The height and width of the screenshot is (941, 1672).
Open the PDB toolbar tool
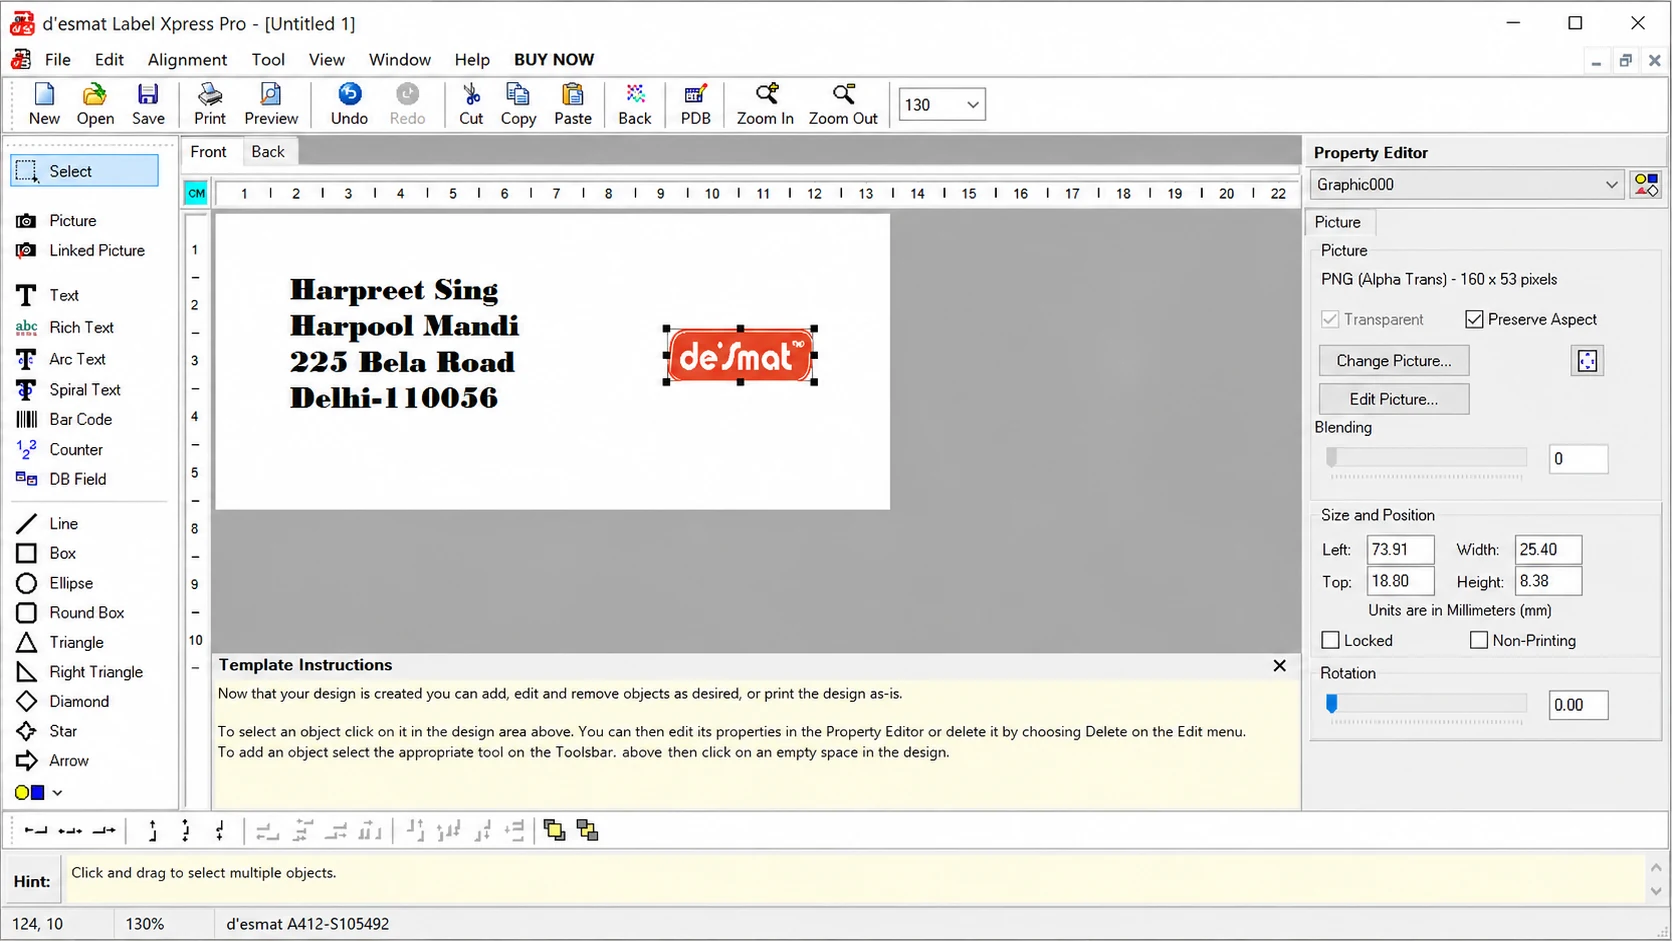tap(695, 104)
